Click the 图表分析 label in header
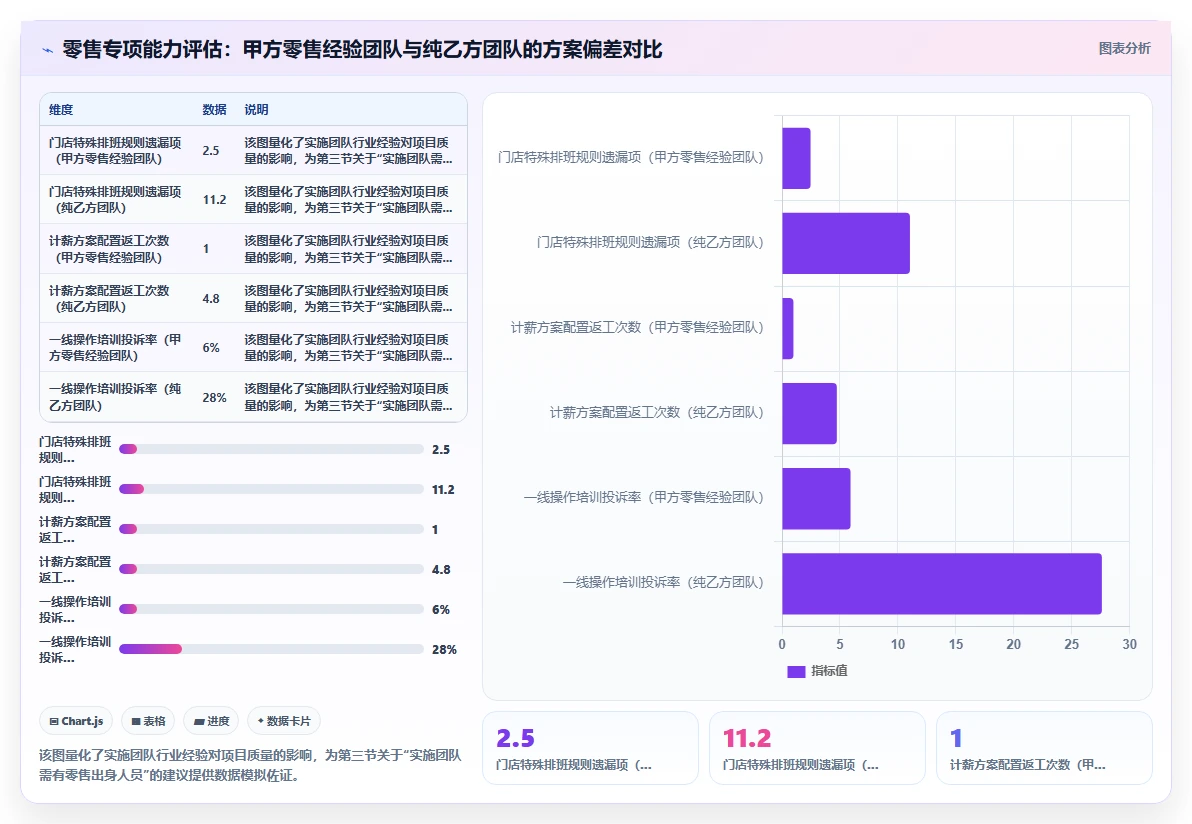Viewport: 1192px width, 824px height. pyautogui.click(x=1124, y=49)
